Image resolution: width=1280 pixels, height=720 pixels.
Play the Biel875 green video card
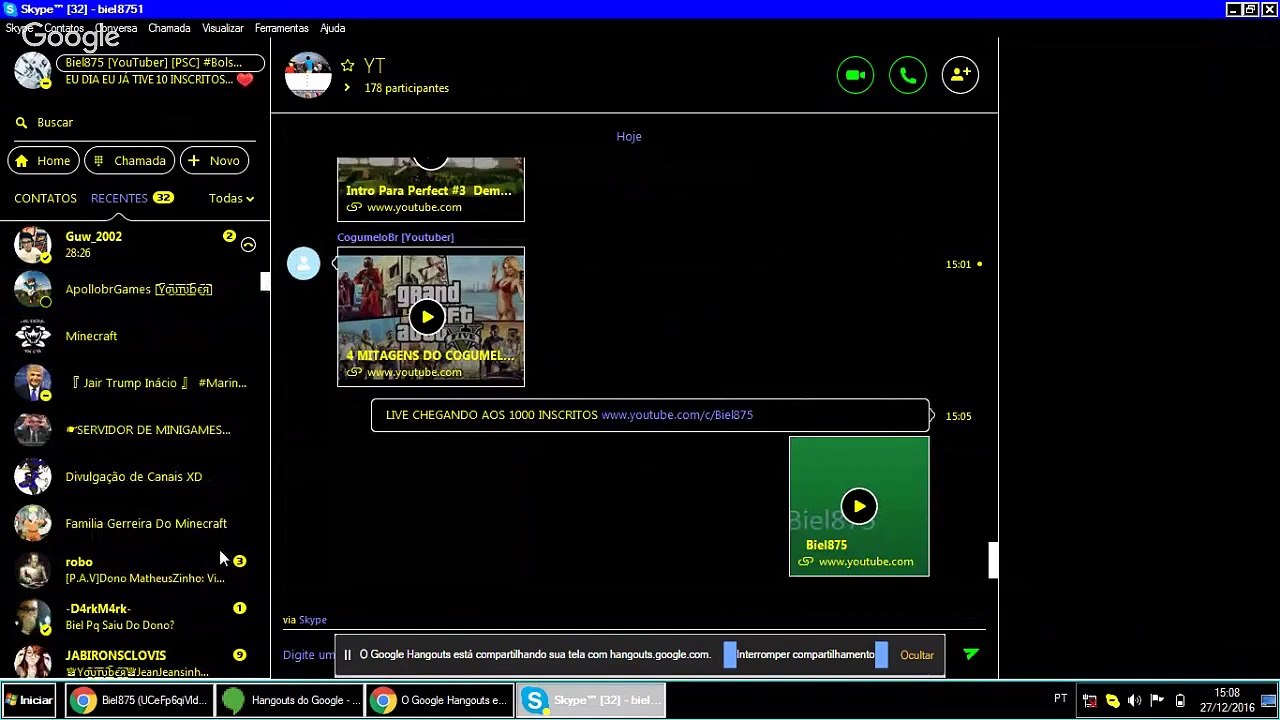859,506
